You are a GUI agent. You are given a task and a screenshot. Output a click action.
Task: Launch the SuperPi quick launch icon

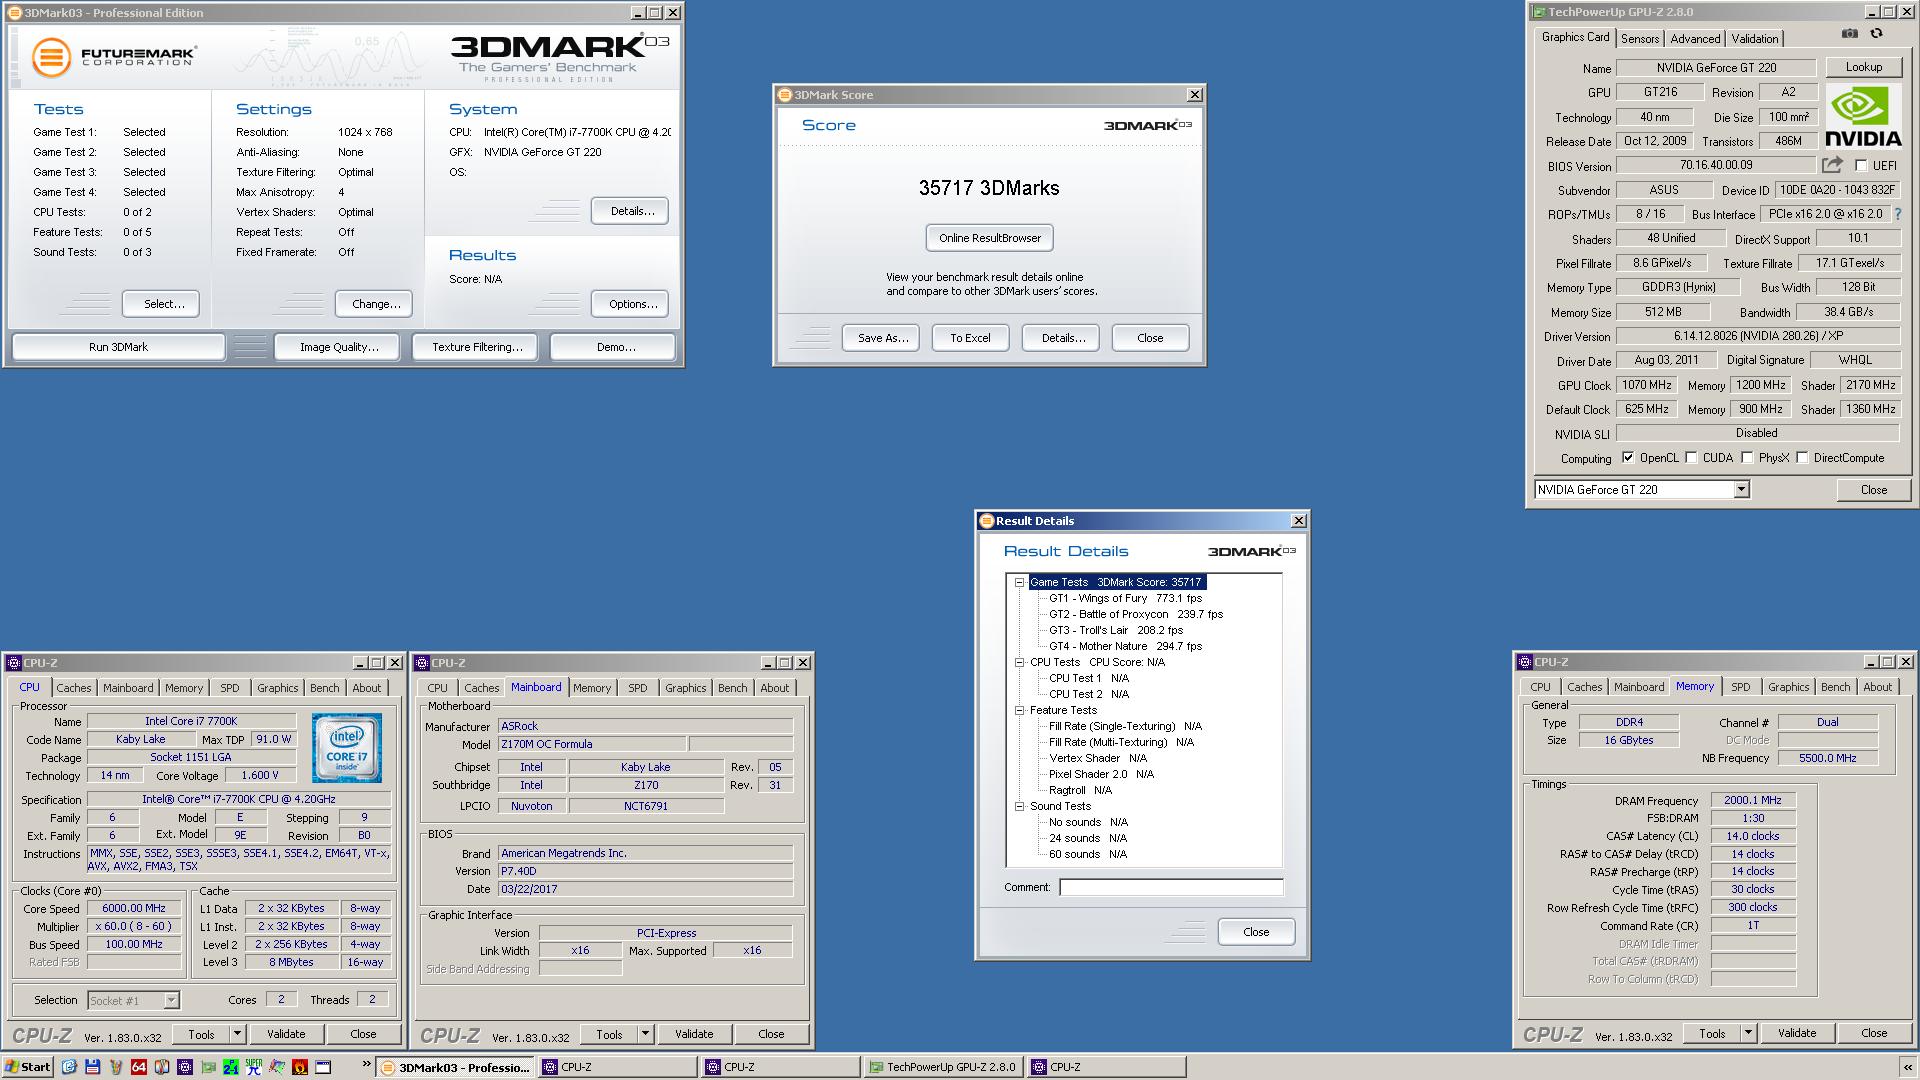(x=253, y=1067)
